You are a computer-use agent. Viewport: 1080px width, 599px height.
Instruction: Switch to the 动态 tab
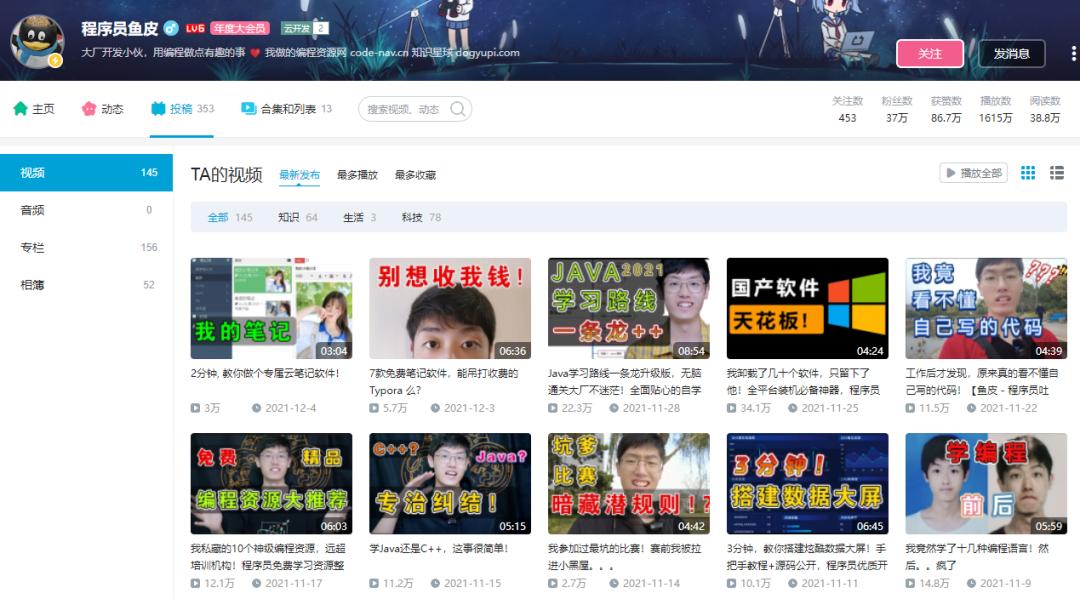(102, 109)
